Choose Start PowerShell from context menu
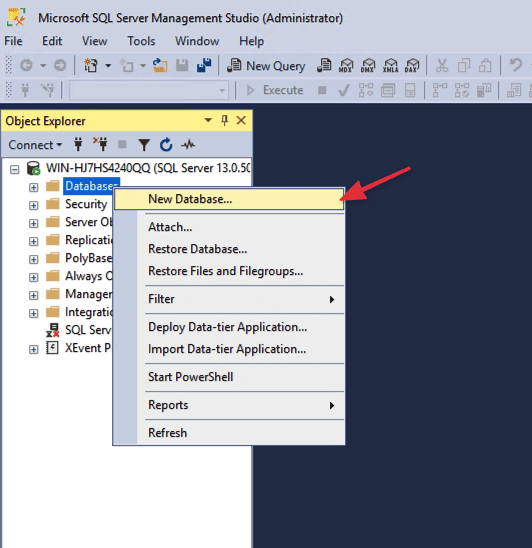 (229, 377)
